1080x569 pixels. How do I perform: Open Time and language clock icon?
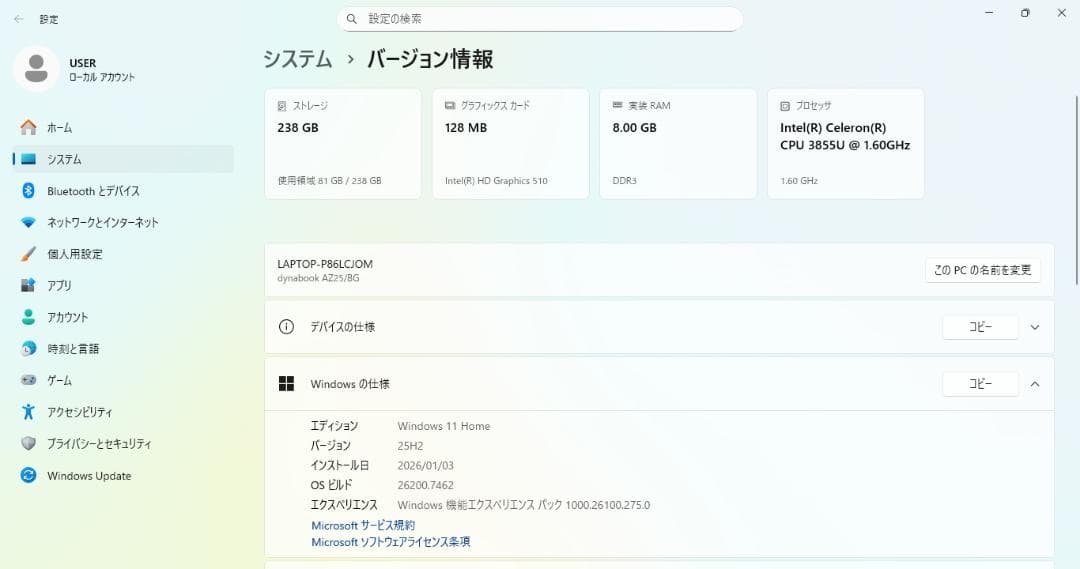point(28,349)
